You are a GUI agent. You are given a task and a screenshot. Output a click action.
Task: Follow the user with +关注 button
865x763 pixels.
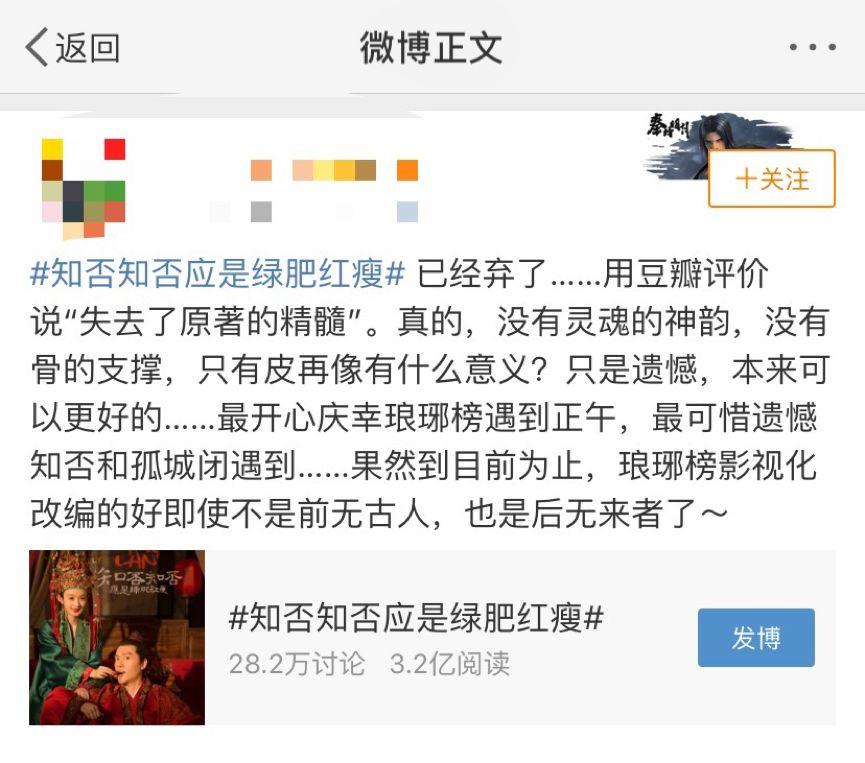tap(771, 179)
